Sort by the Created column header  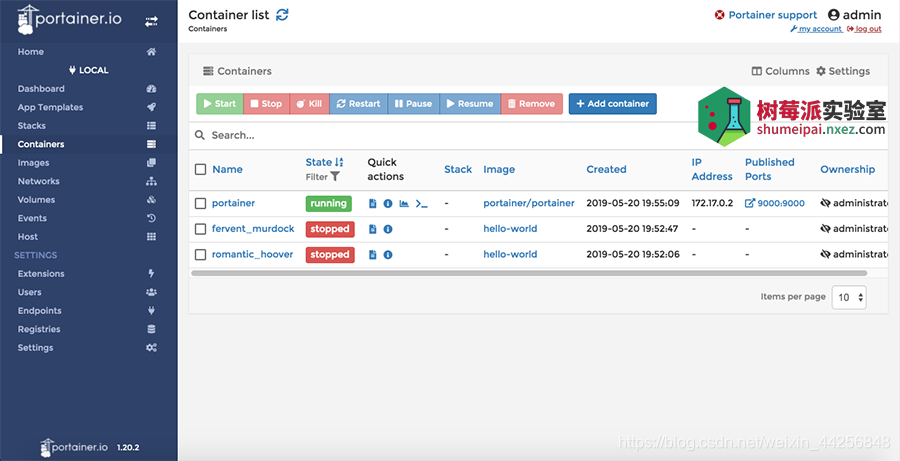(606, 169)
